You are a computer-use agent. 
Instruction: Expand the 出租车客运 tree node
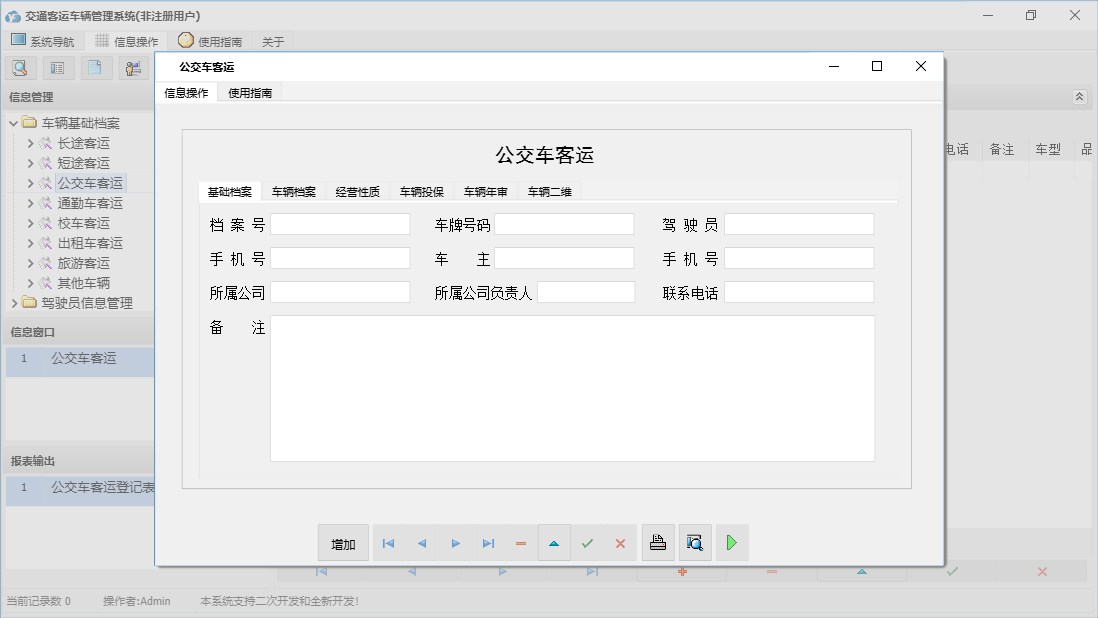tap(29, 242)
